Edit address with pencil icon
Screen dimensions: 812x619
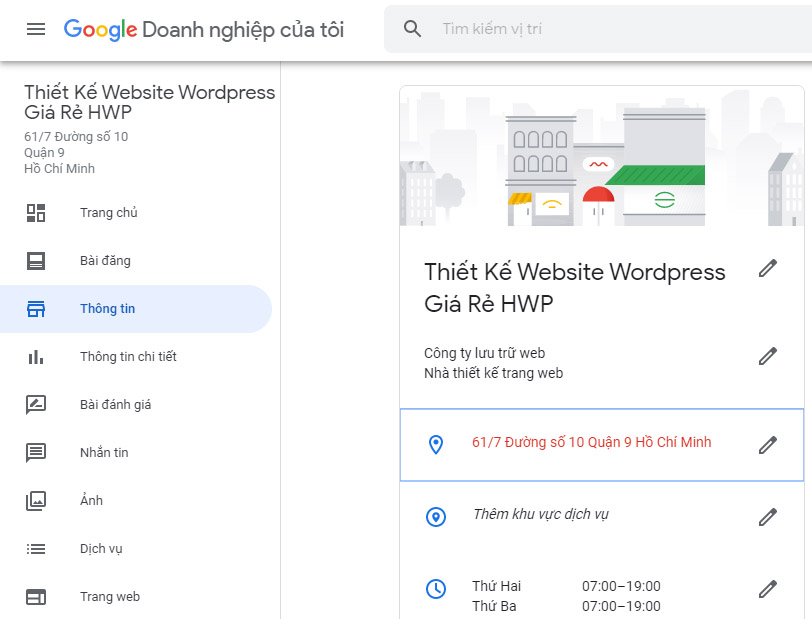coord(768,445)
